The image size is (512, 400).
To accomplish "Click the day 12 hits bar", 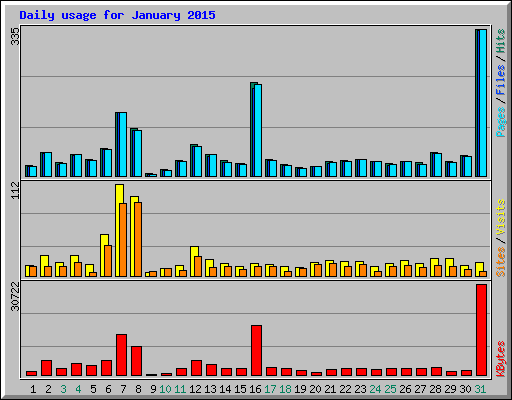I will click(196, 160).
